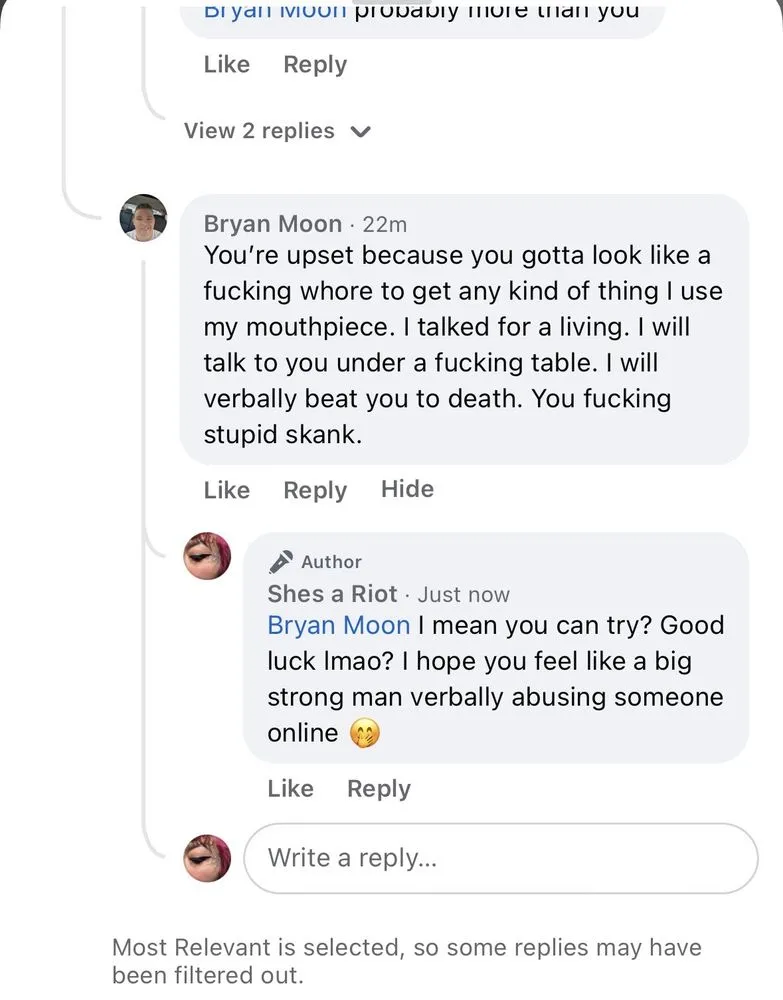
Task: Click the 22m timestamp on the comment
Action: click(385, 225)
